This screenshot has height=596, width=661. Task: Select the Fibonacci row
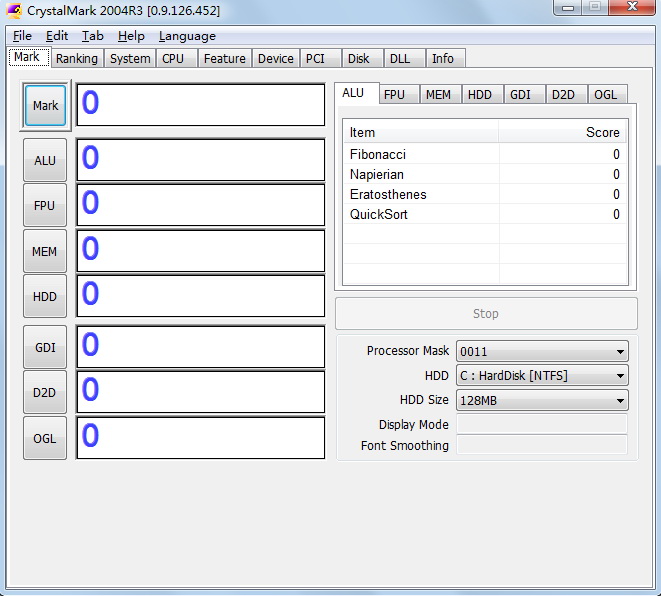click(485, 154)
